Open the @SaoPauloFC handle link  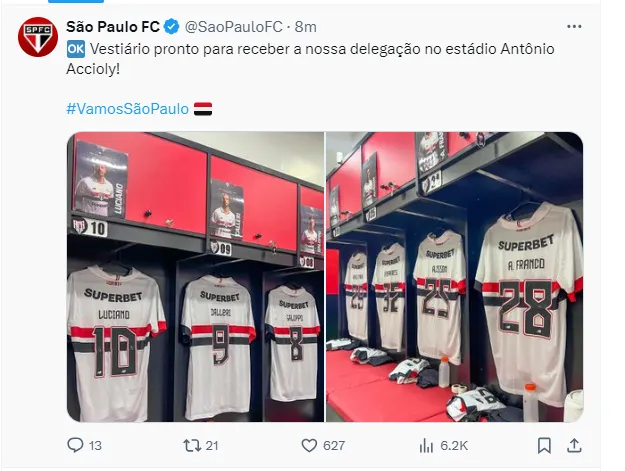[234, 27]
